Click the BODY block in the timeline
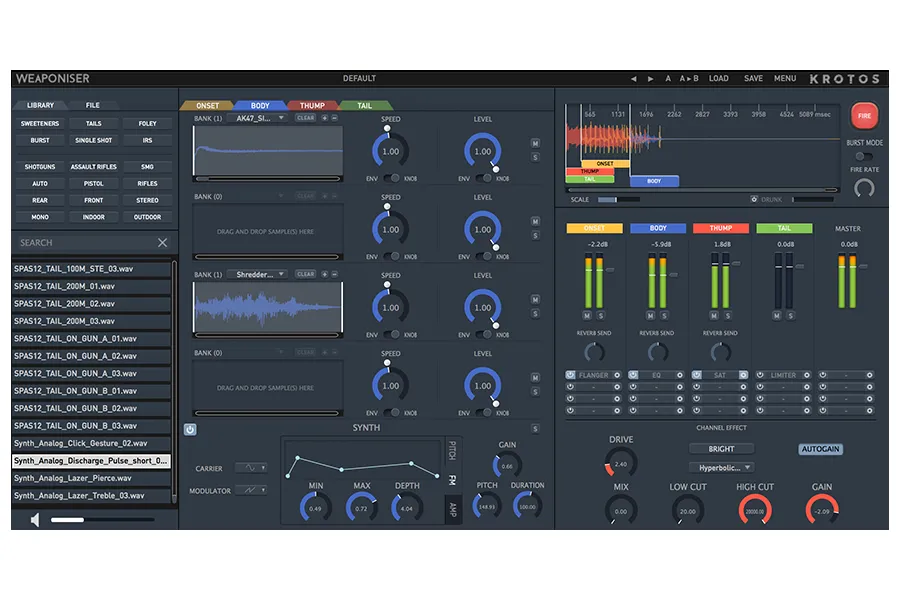The image size is (900, 600). 654,181
